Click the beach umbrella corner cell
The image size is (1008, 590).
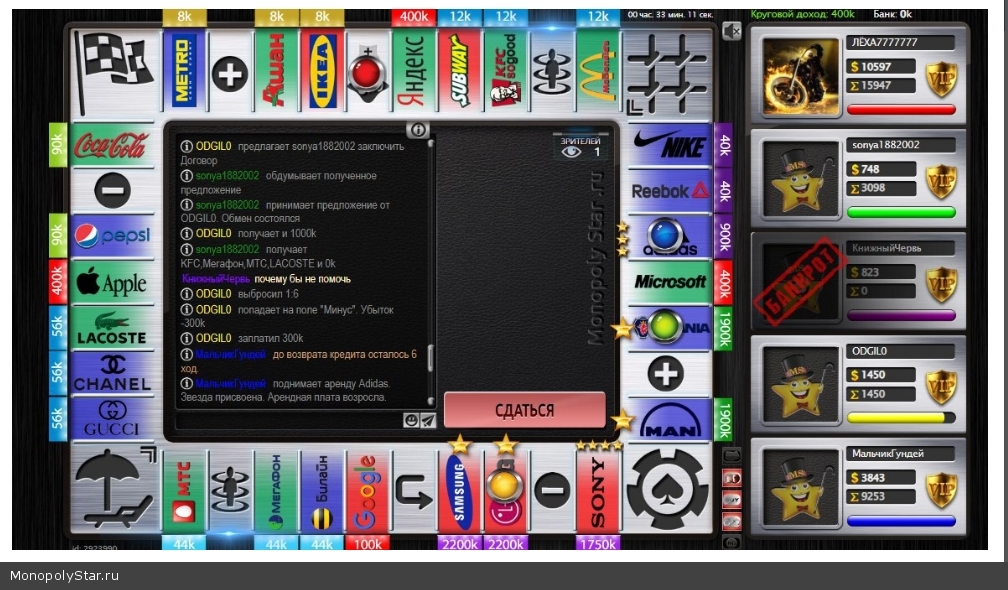point(115,490)
